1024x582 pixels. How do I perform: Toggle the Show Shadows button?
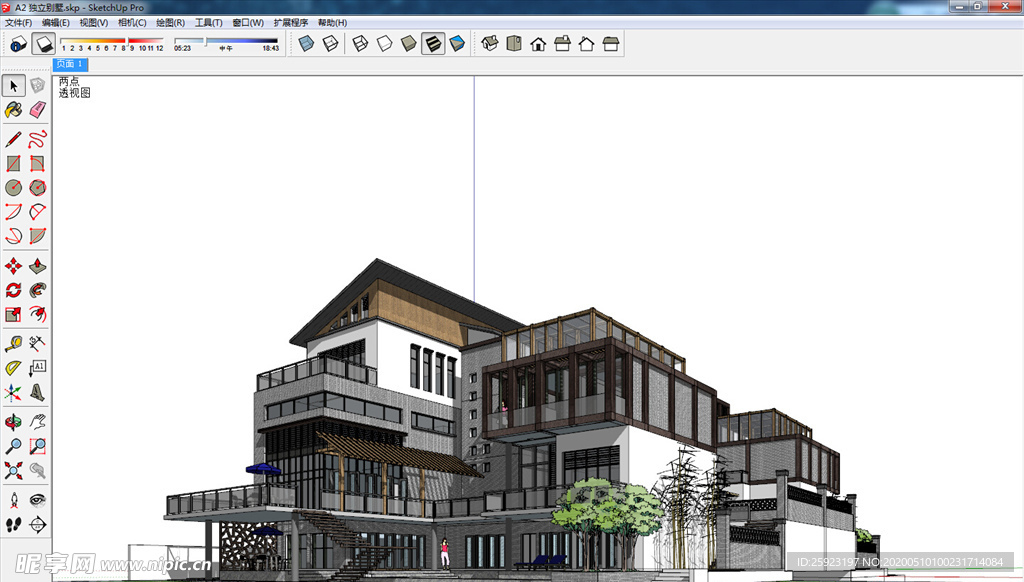[x=44, y=44]
